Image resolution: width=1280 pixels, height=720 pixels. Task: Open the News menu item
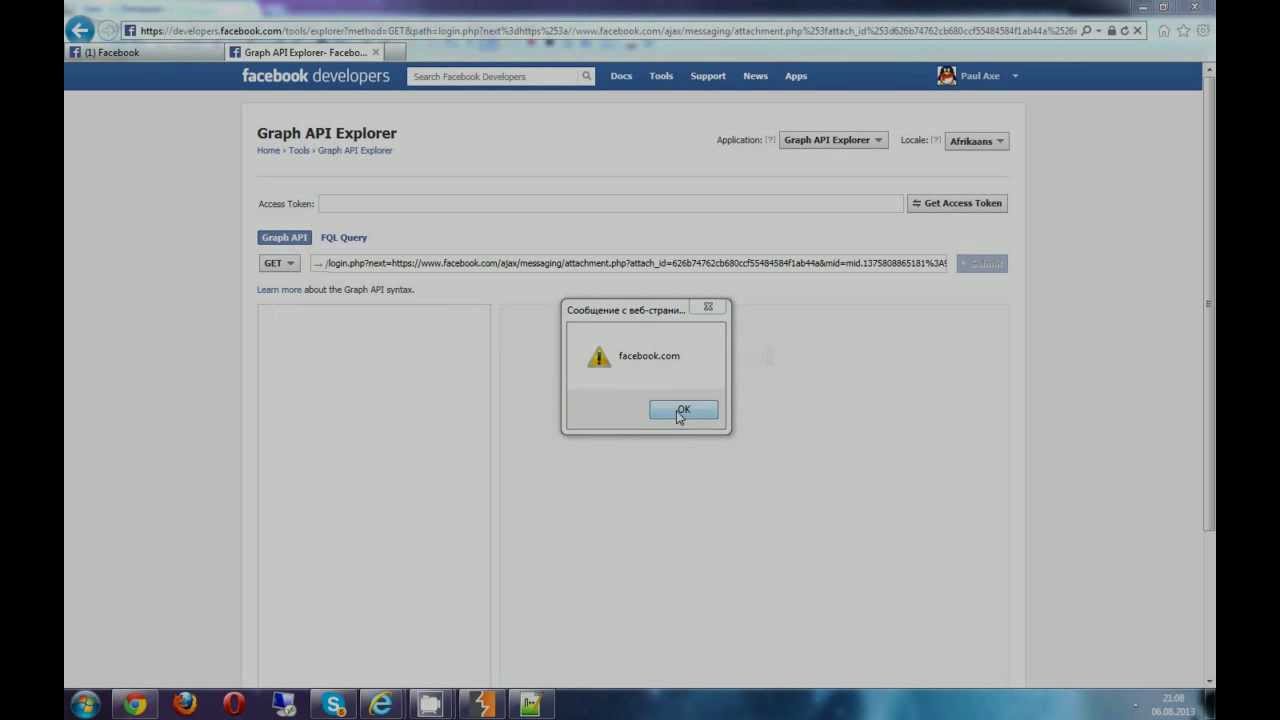[755, 76]
